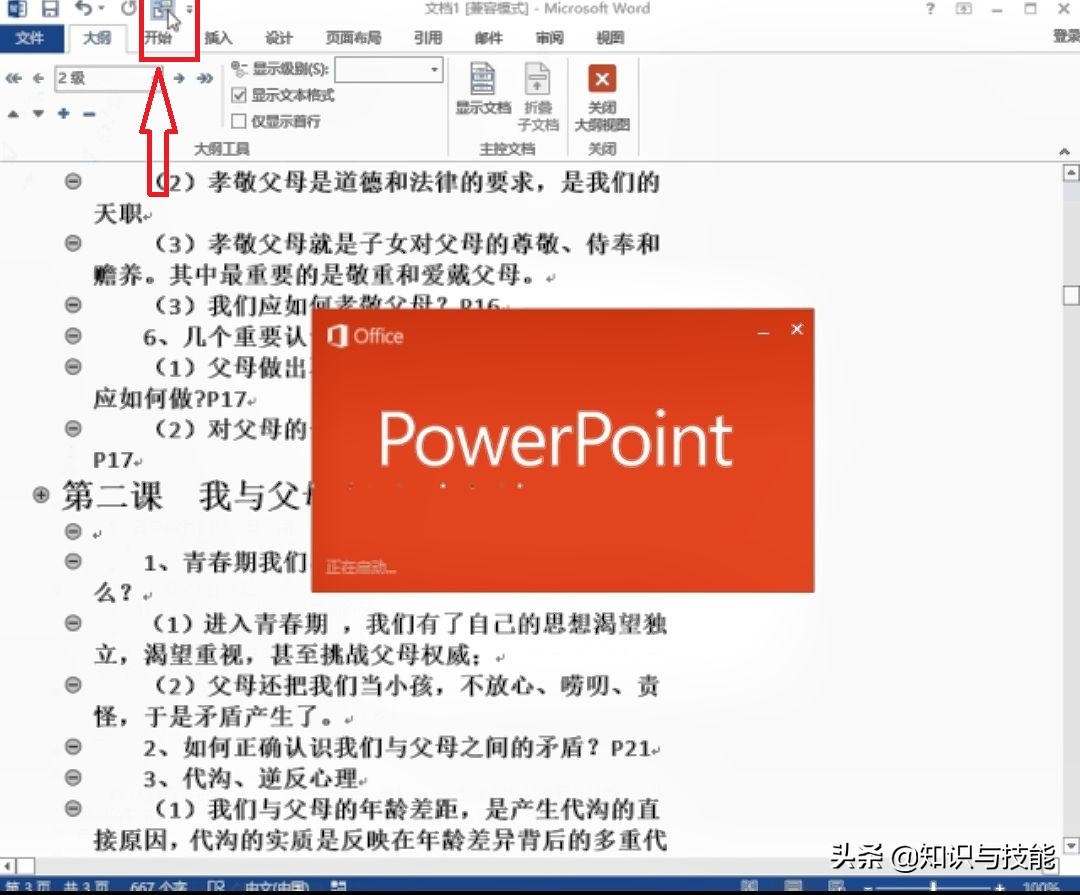Click bullet beside (2)孝敬父母是道德和法律
This screenshot has width=1080, height=895.
[73, 181]
